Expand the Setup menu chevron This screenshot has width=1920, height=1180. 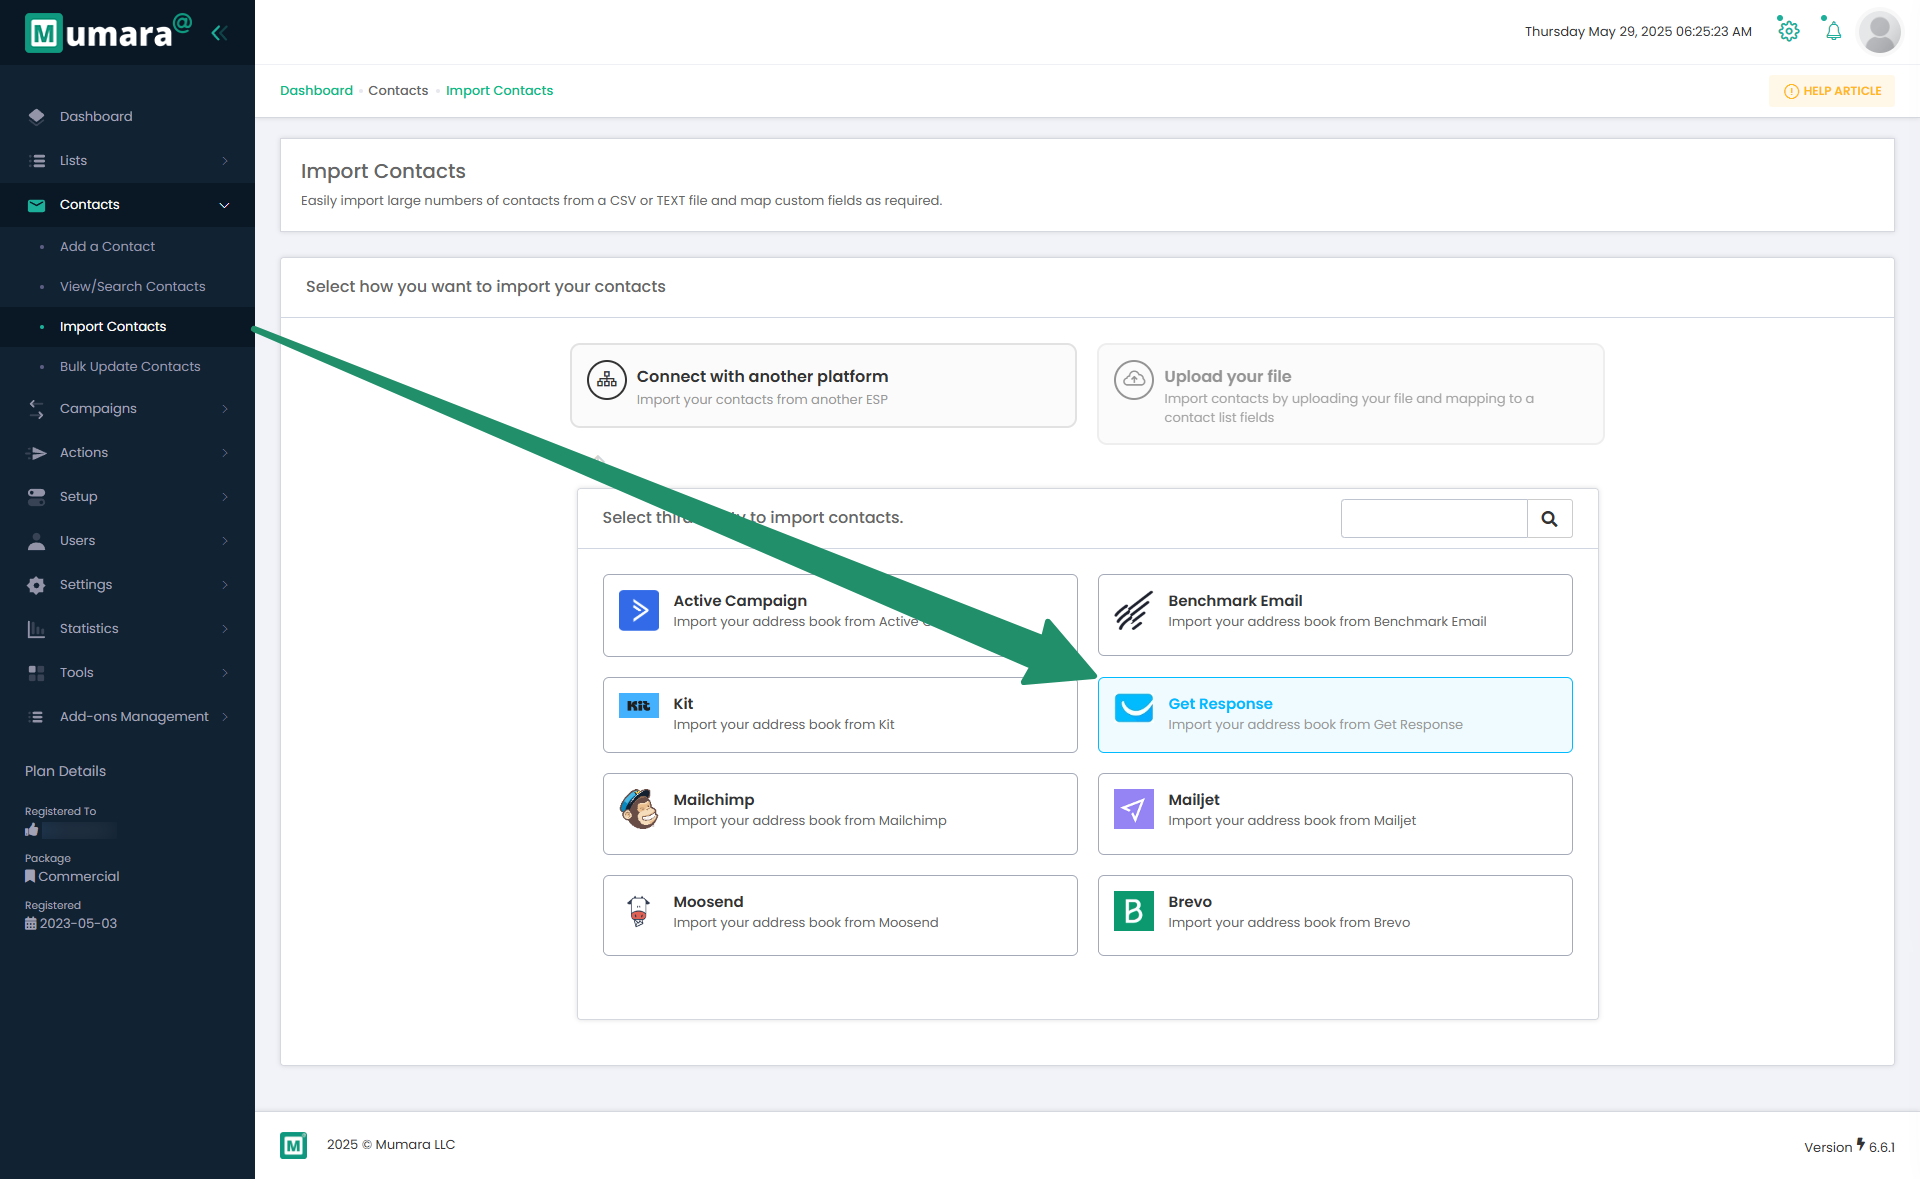click(225, 497)
